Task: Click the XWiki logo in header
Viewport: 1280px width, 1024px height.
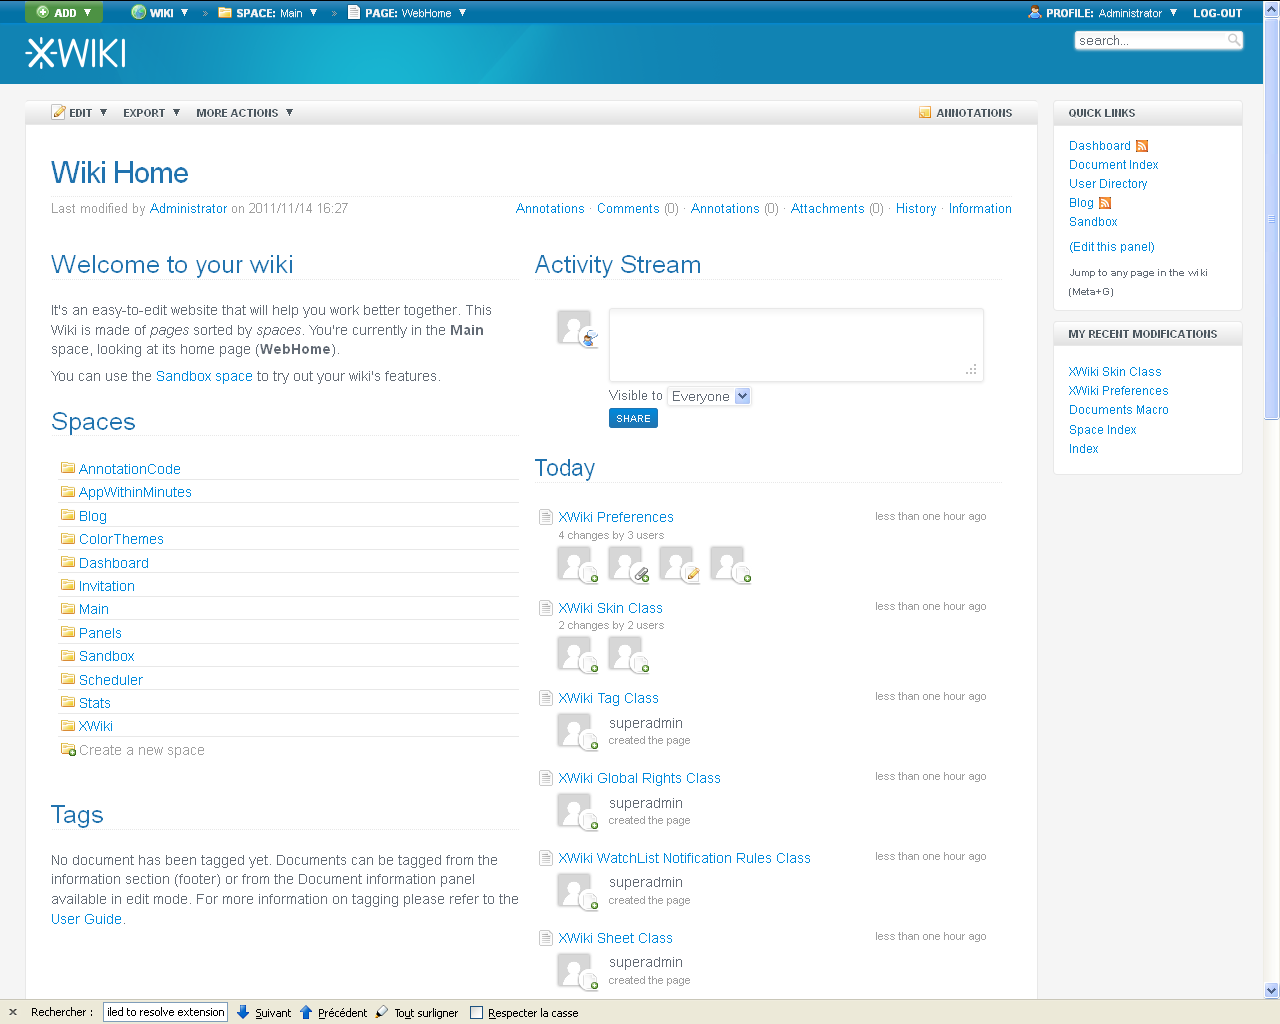Action: pyautogui.click(x=76, y=53)
